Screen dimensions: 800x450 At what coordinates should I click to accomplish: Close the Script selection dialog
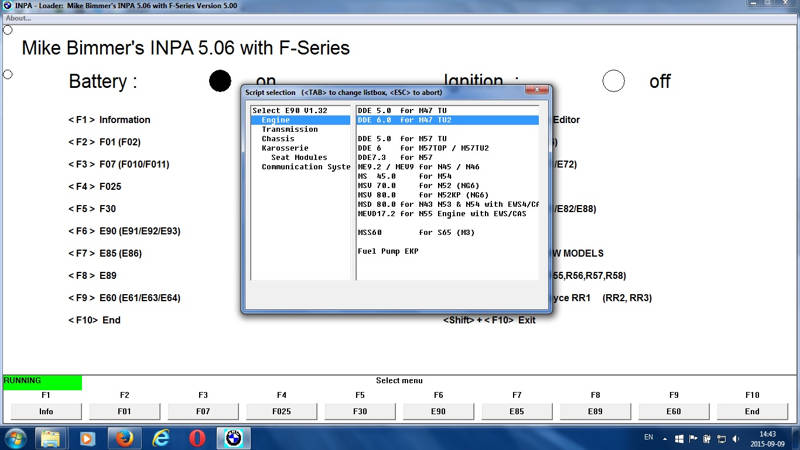pos(537,90)
